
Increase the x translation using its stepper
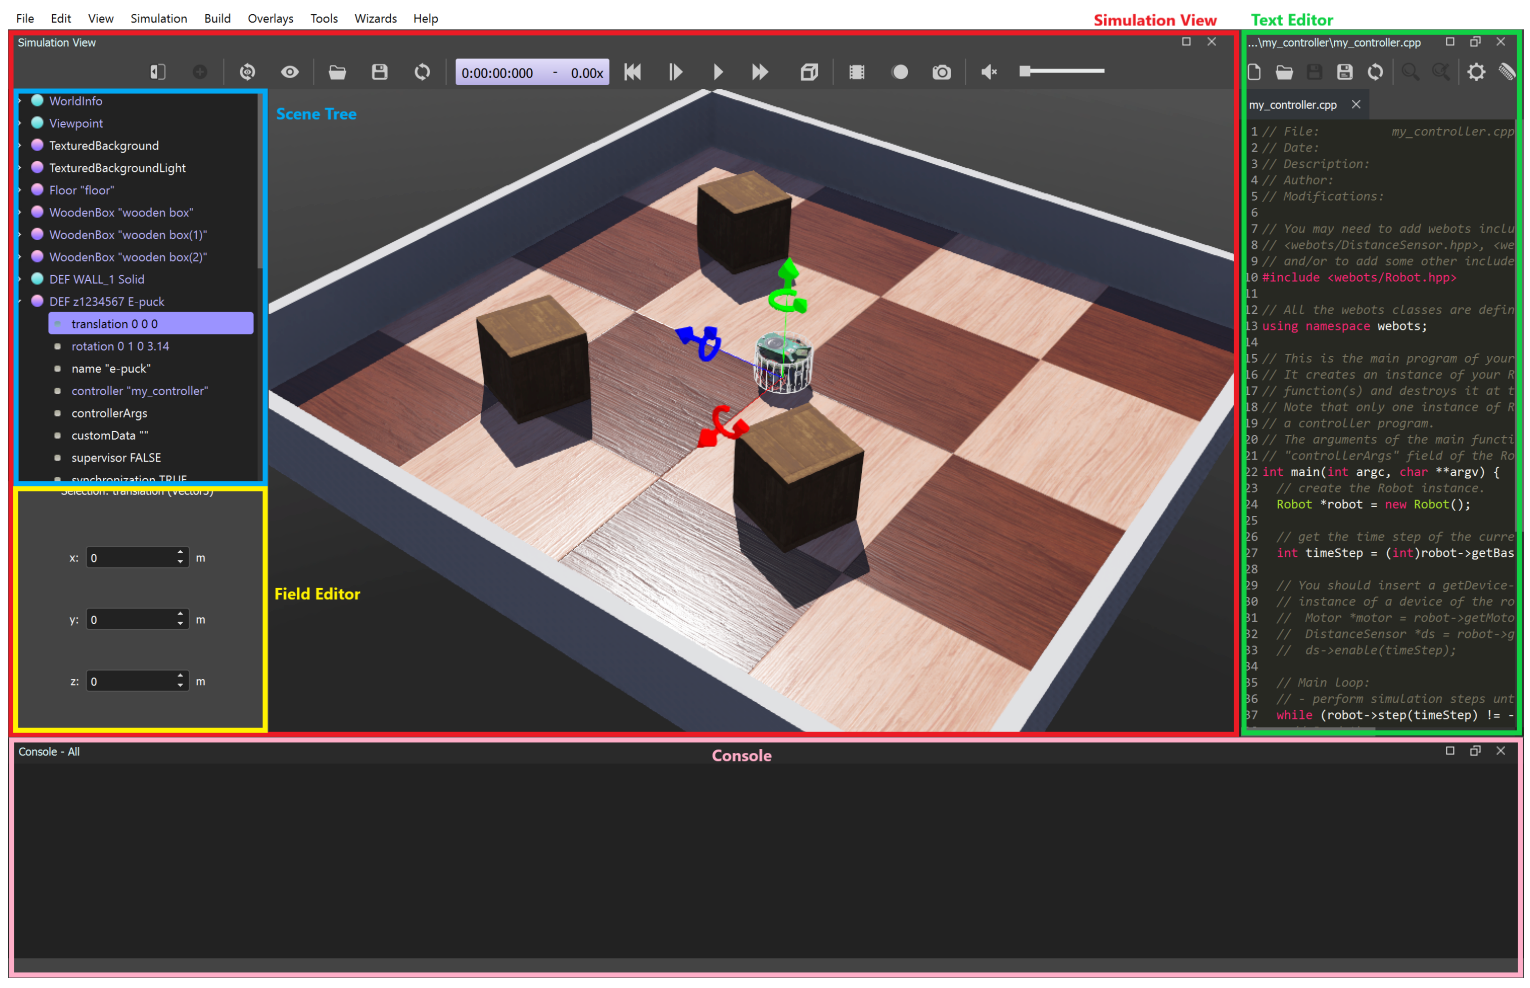179,552
